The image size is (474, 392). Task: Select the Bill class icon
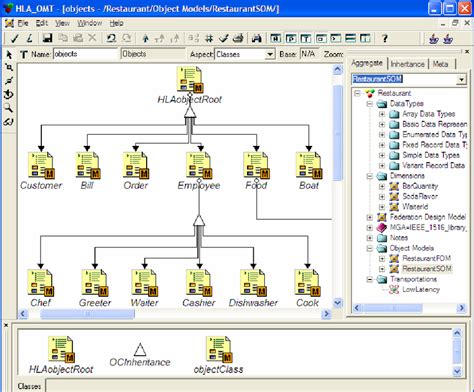(x=87, y=165)
